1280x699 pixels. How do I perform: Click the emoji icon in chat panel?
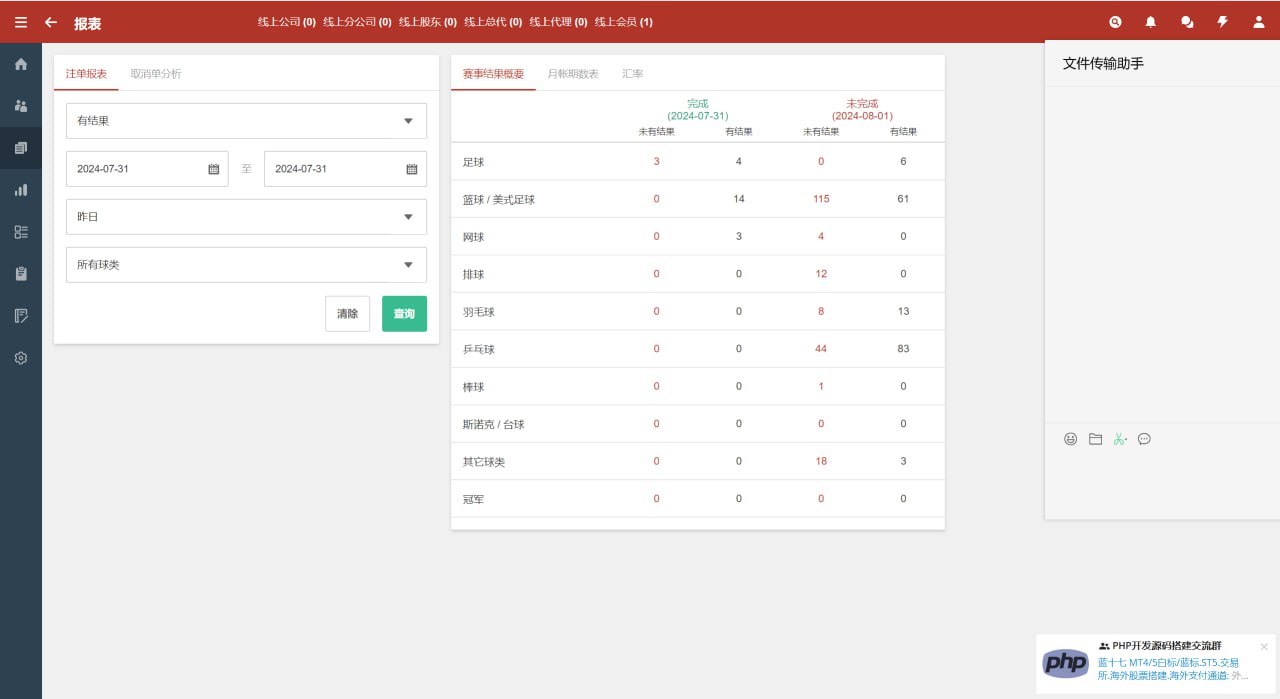coord(1070,439)
